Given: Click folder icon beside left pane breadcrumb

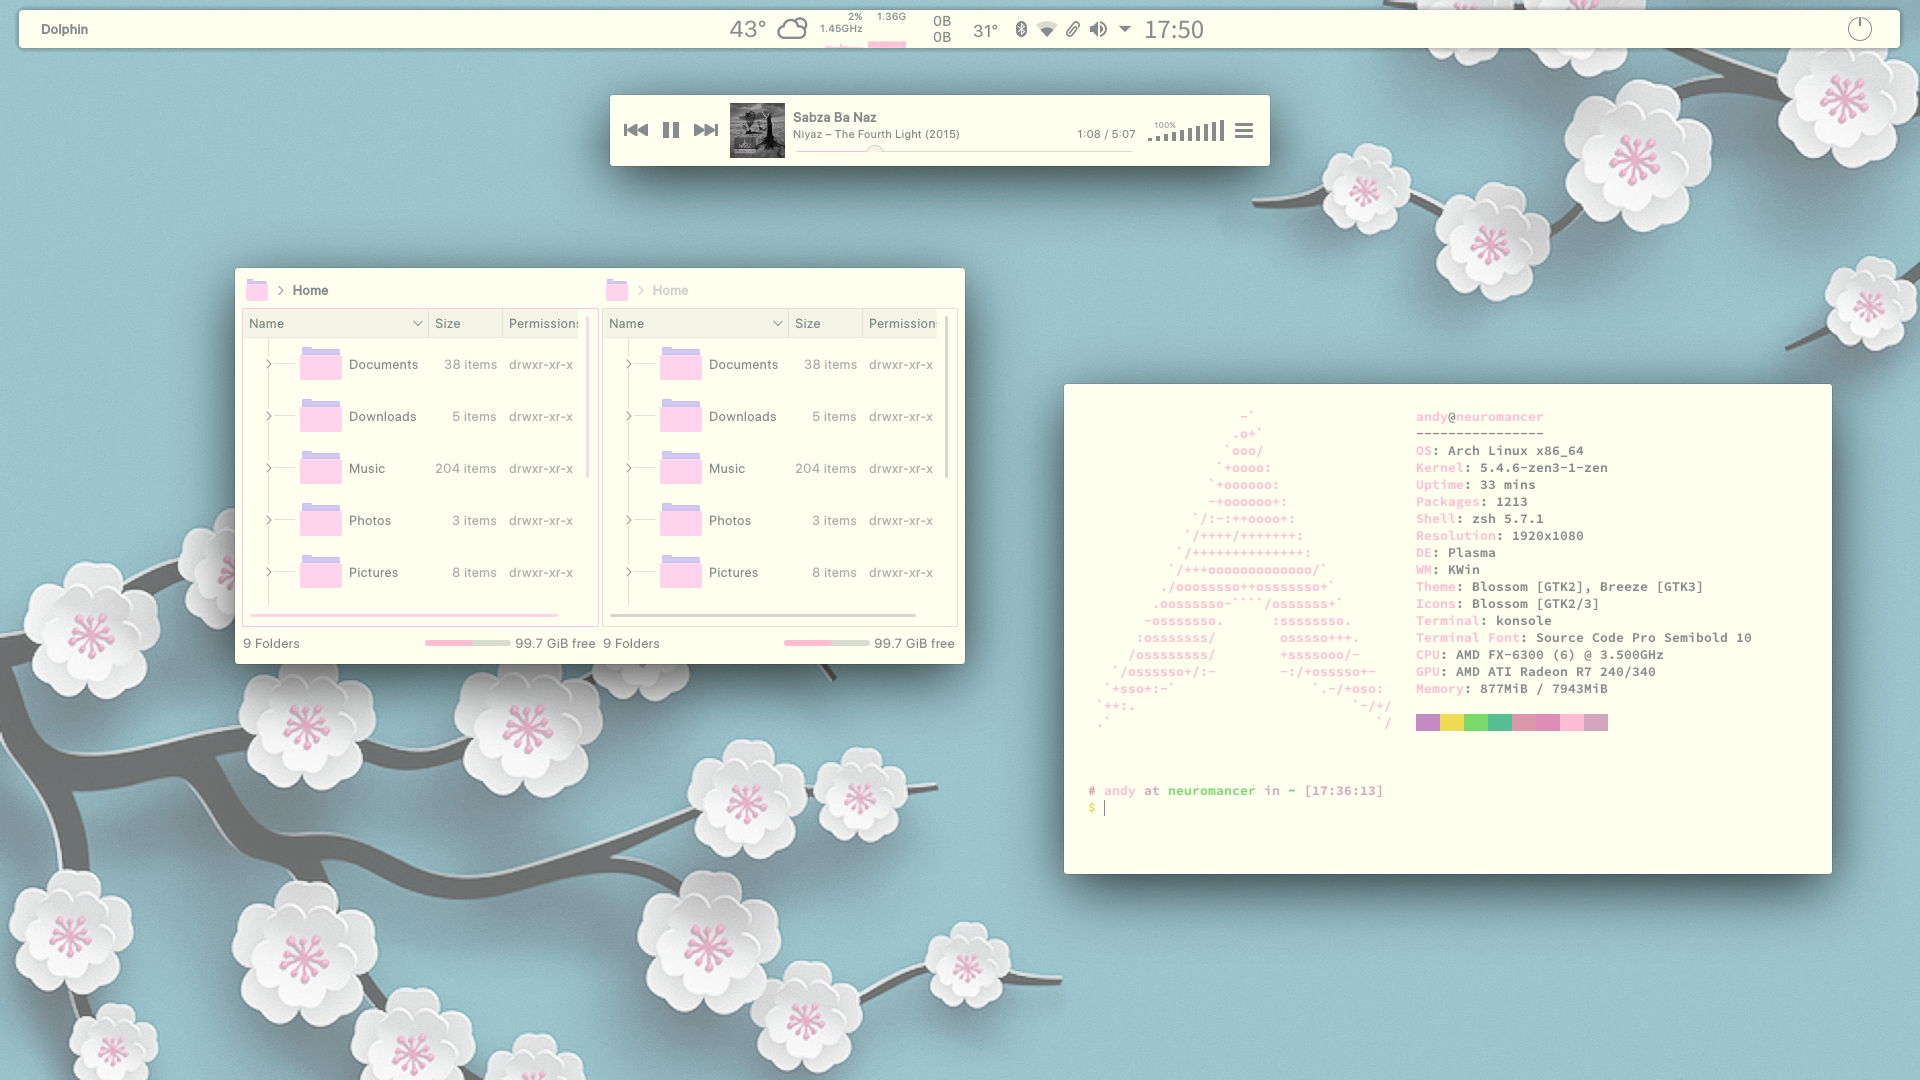Looking at the screenshot, I should [257, 290].
